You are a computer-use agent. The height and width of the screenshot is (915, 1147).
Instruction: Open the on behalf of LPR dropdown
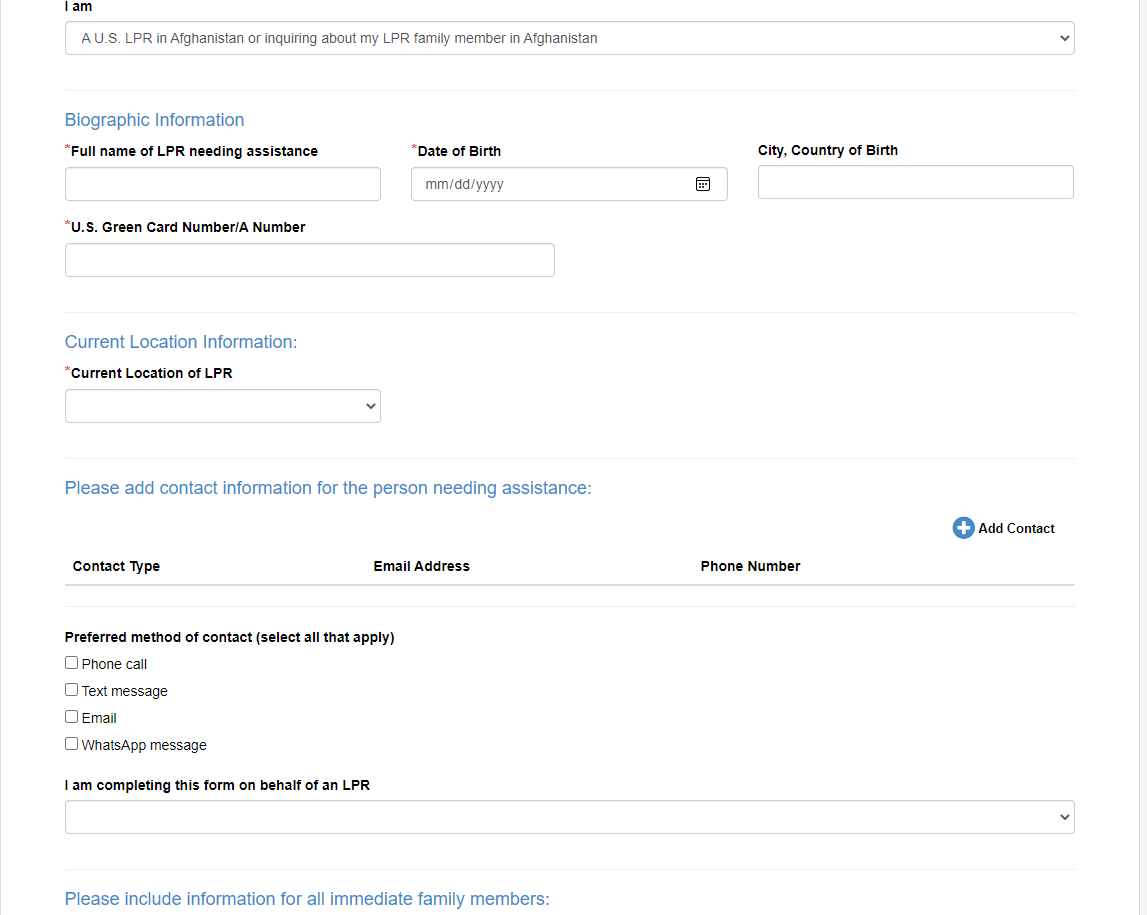pyautogui.click(x=569, y=817)
